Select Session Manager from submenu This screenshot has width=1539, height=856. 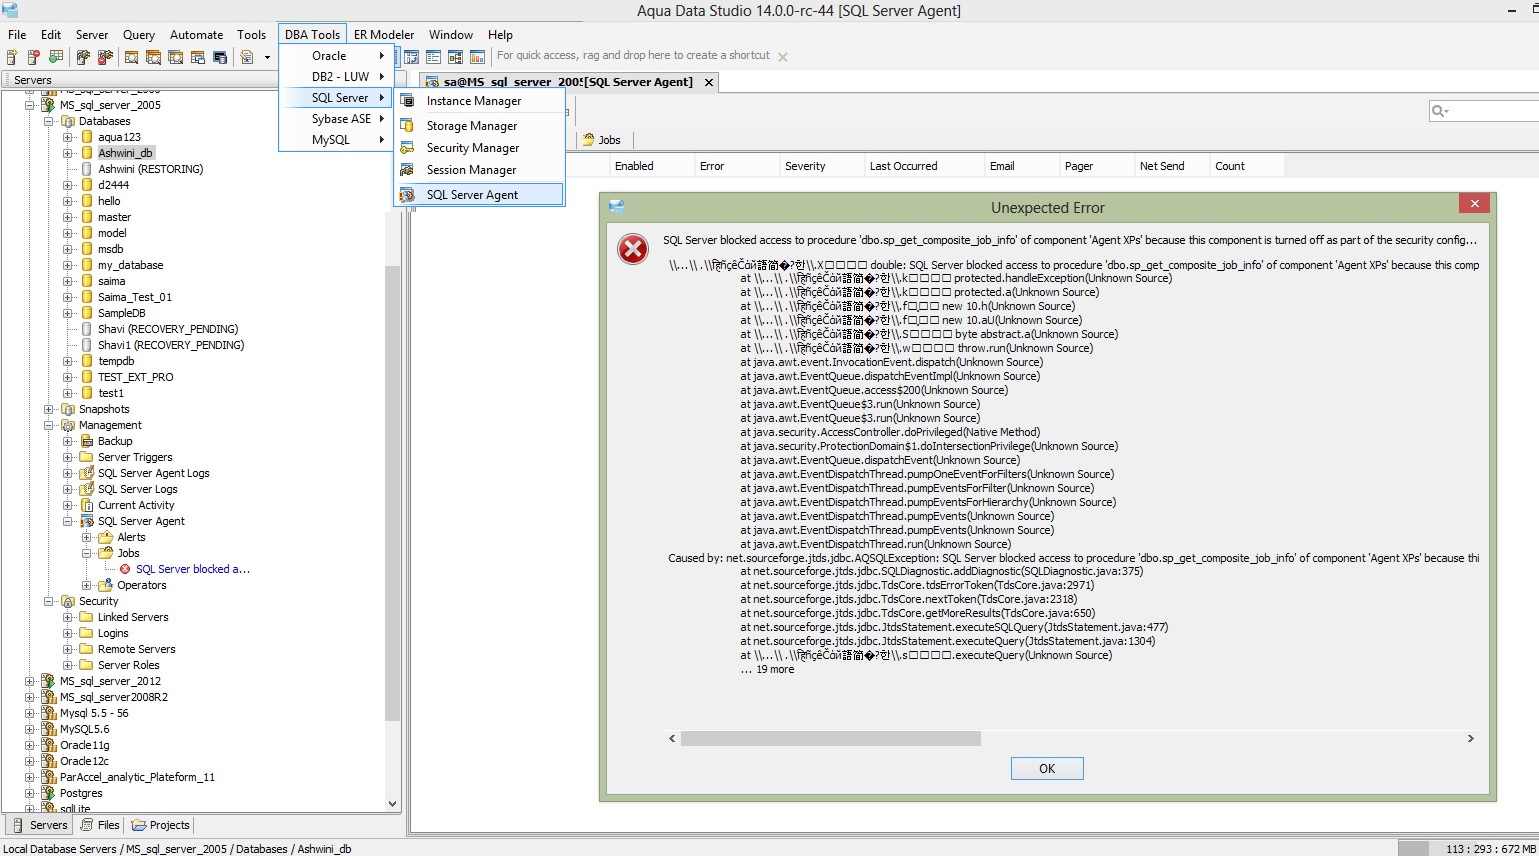[480, 170]
